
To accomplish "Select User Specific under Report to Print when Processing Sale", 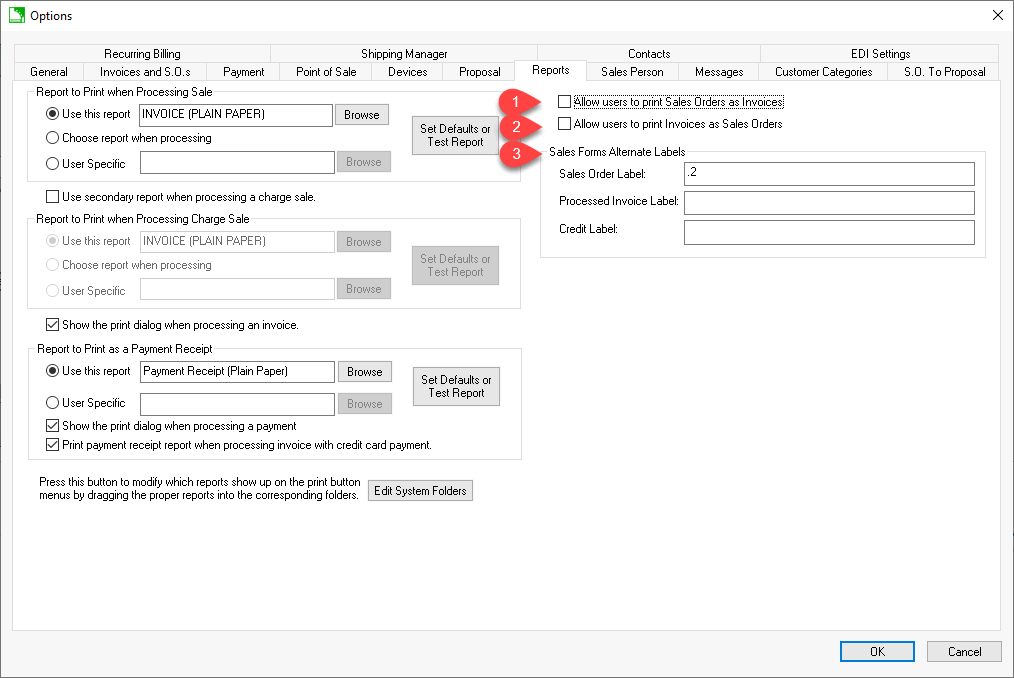I will coord(53,163).
